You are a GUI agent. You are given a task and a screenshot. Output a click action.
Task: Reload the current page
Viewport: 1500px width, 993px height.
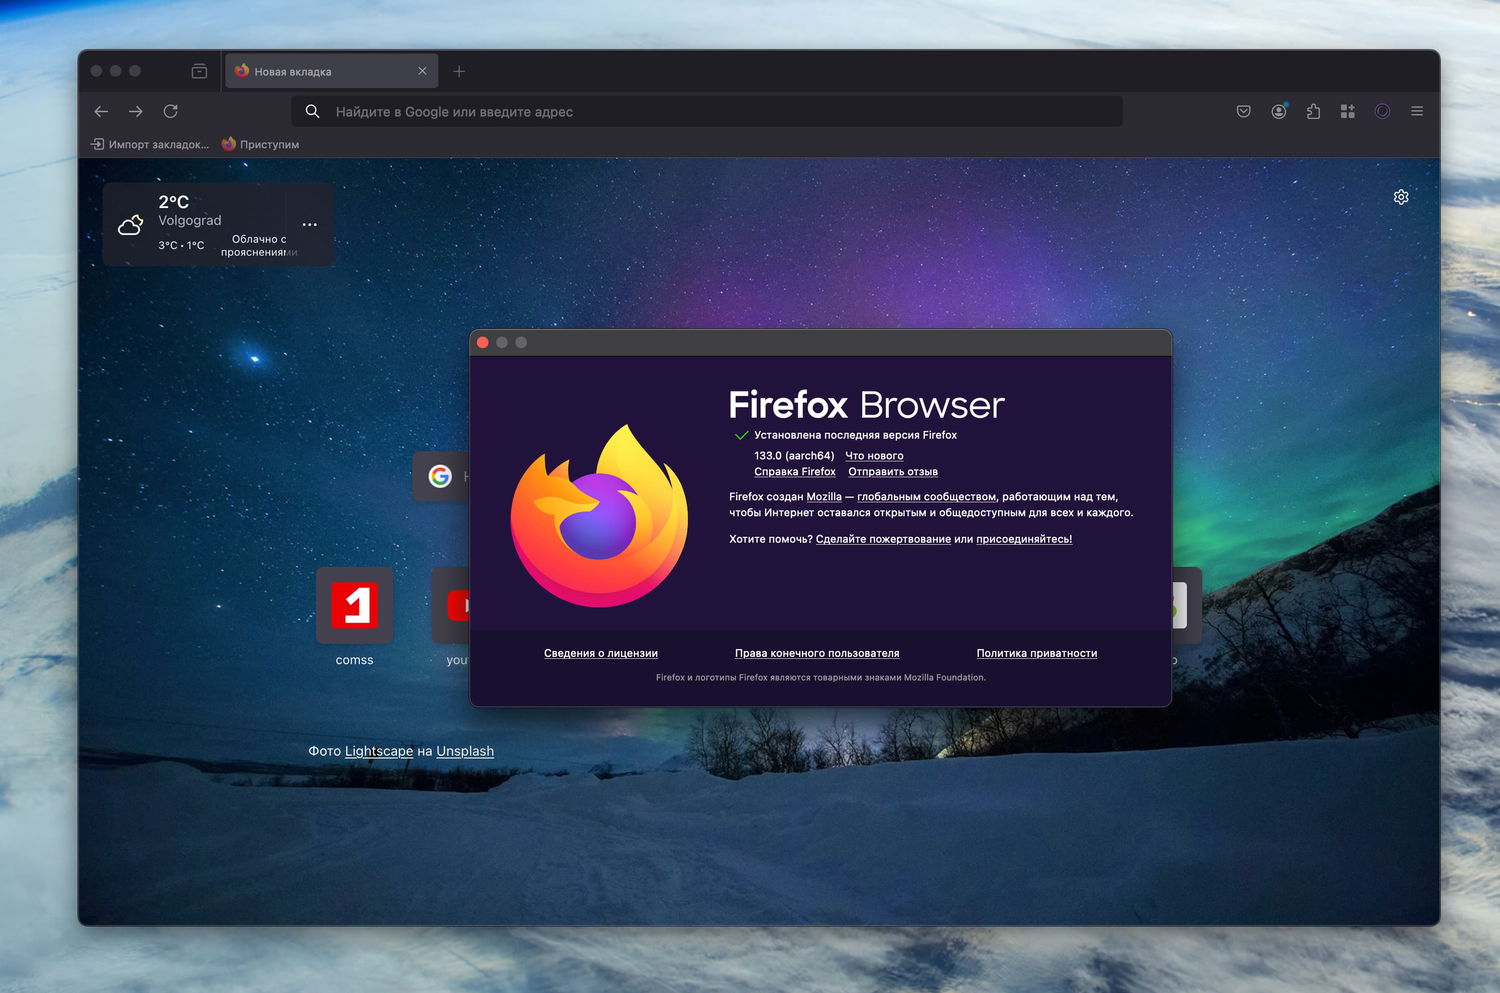click(171, 111)
